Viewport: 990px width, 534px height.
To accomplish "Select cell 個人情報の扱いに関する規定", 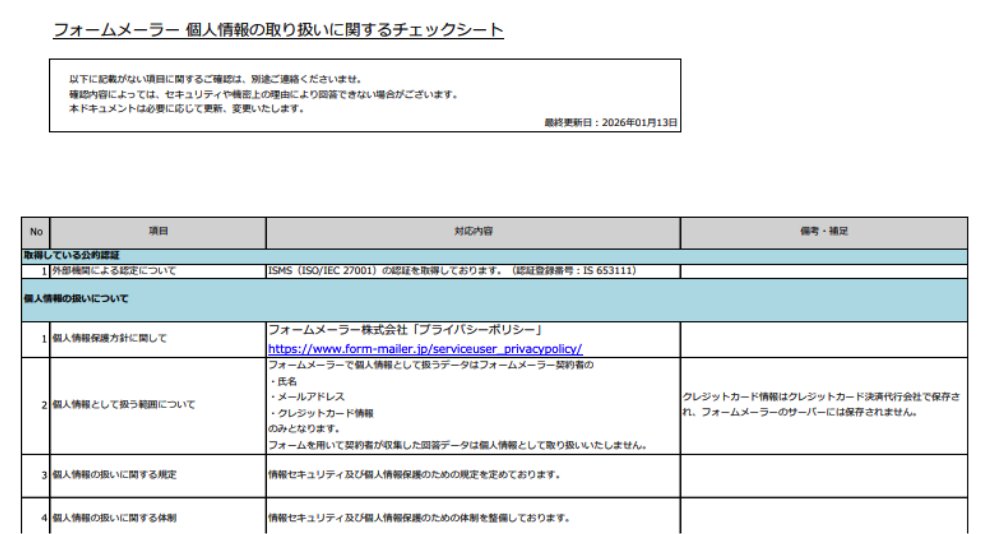I will pos(158,475).
